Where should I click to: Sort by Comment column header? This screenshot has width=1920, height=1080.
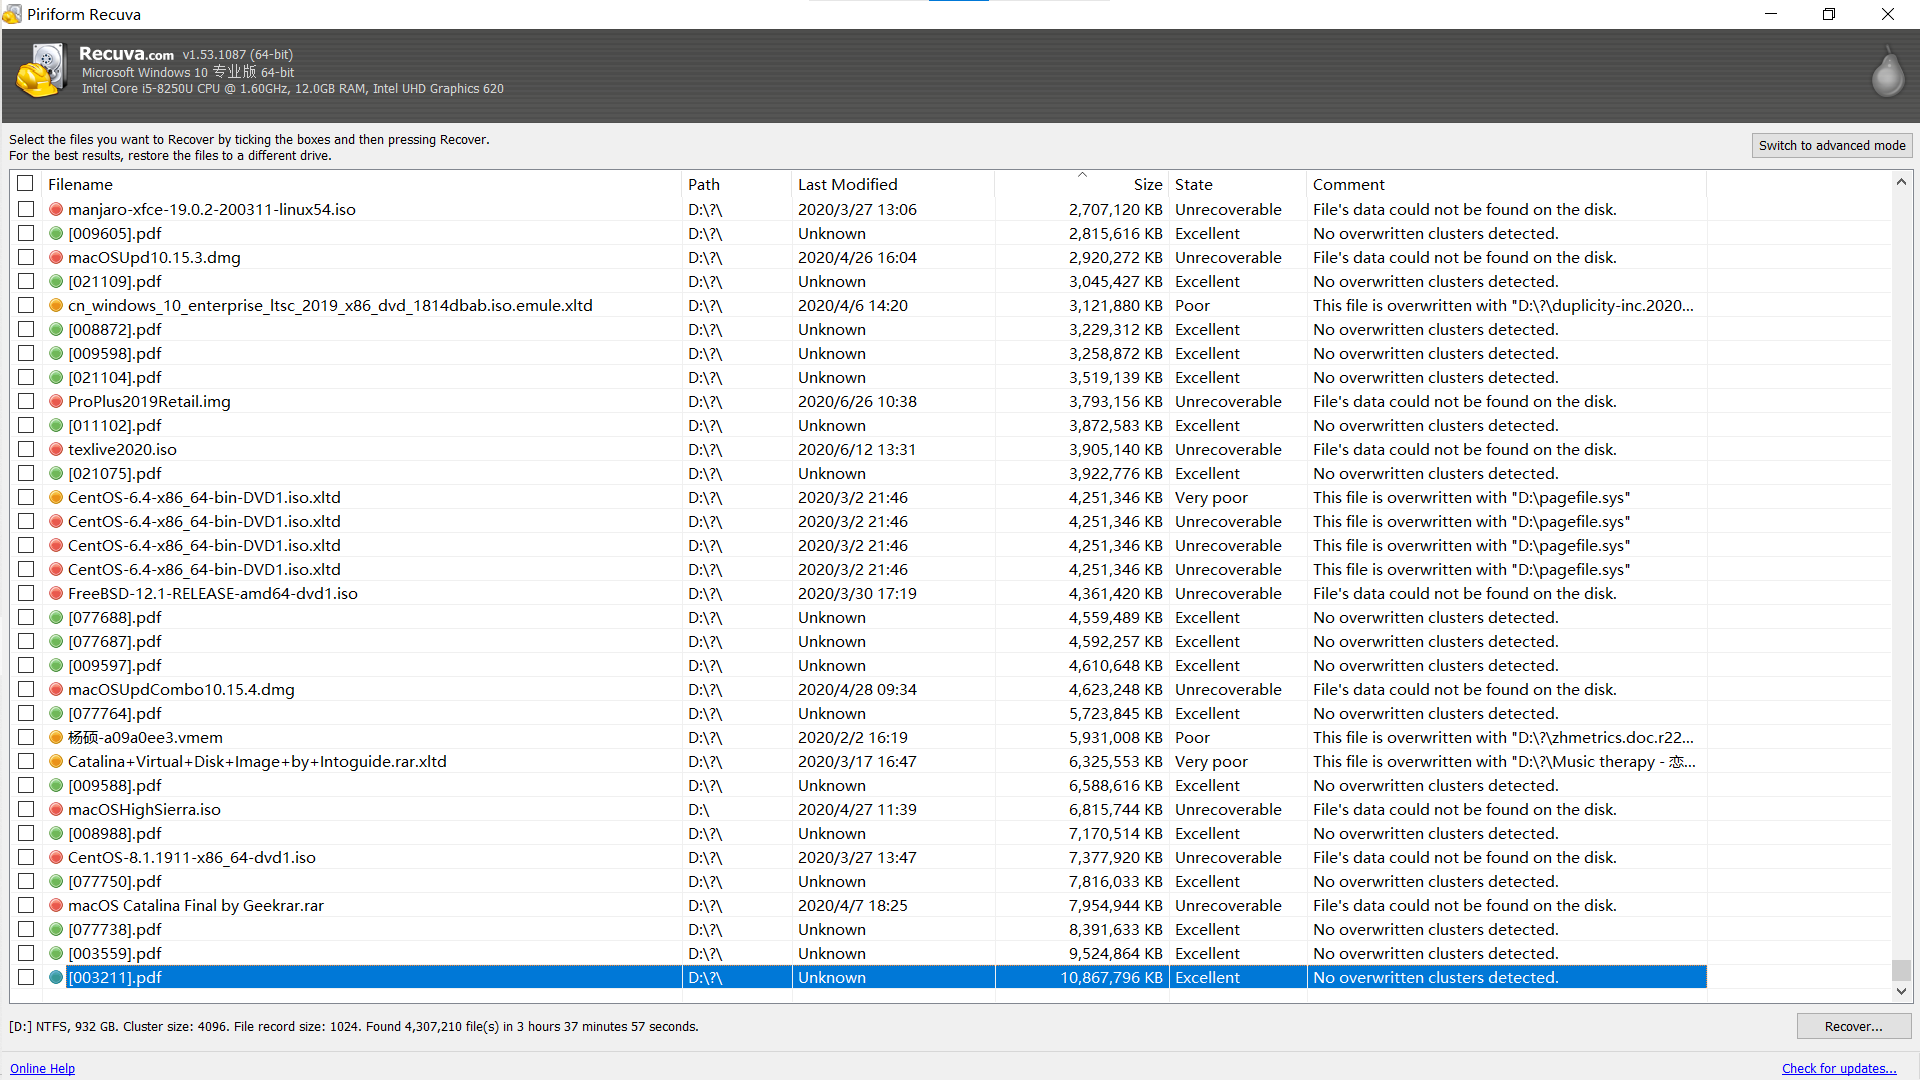click(1506, 184)
